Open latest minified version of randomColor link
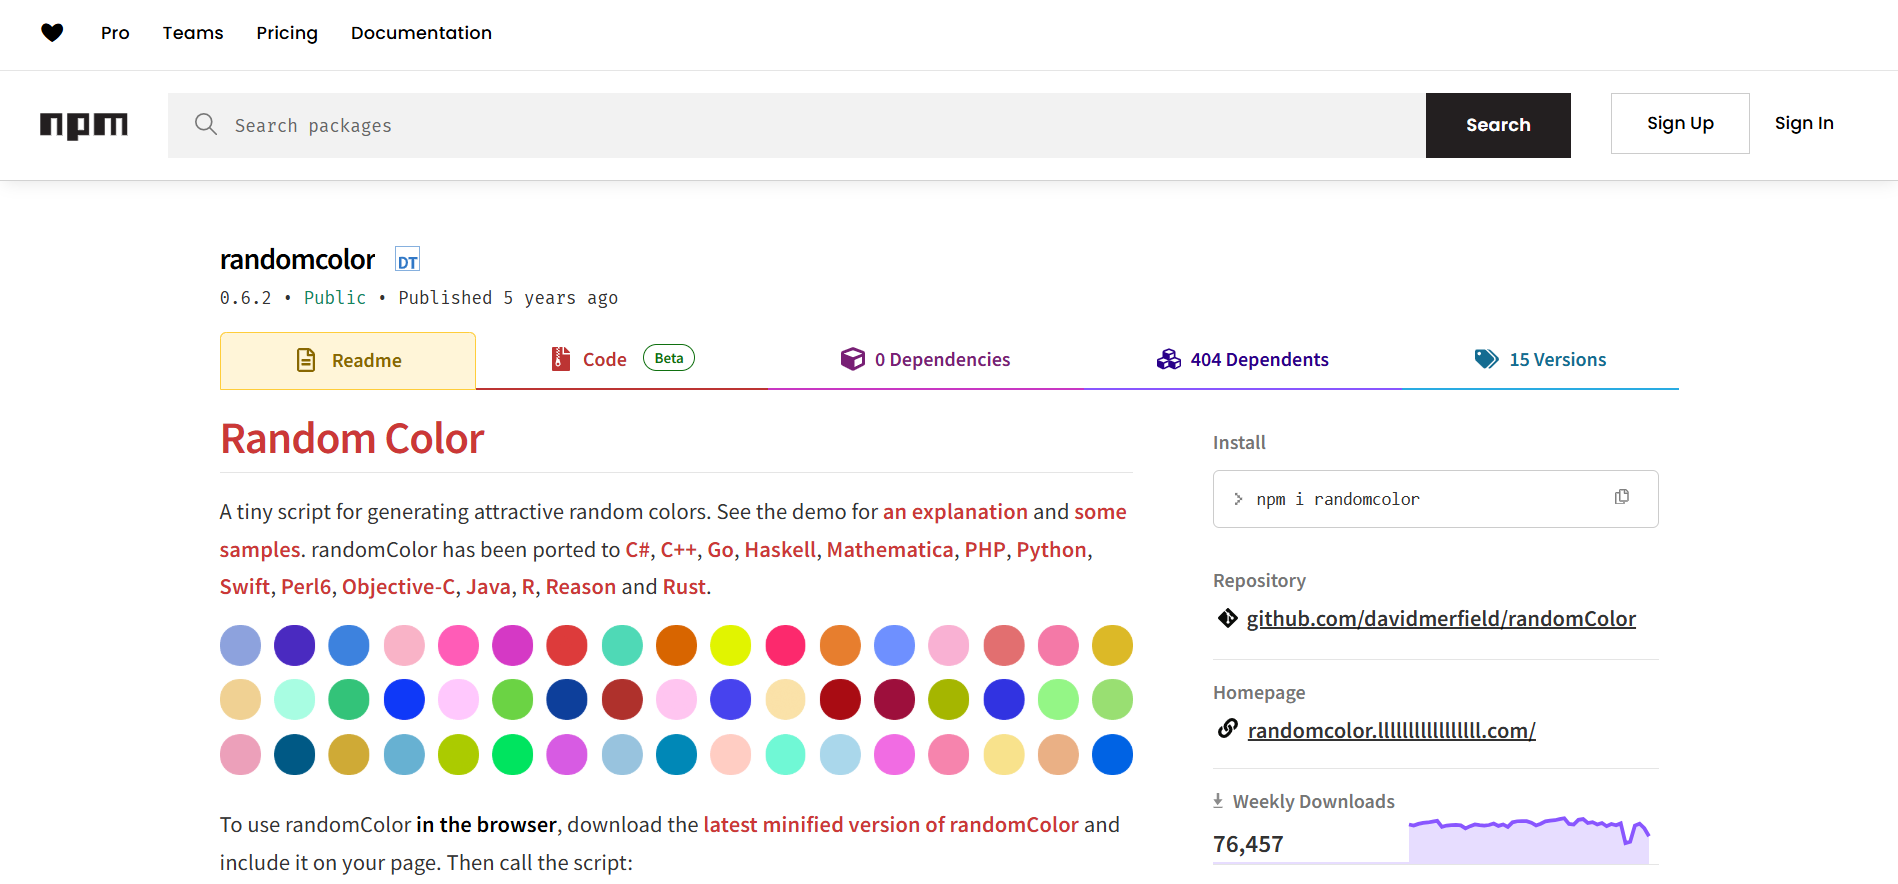 pos(891,825)
